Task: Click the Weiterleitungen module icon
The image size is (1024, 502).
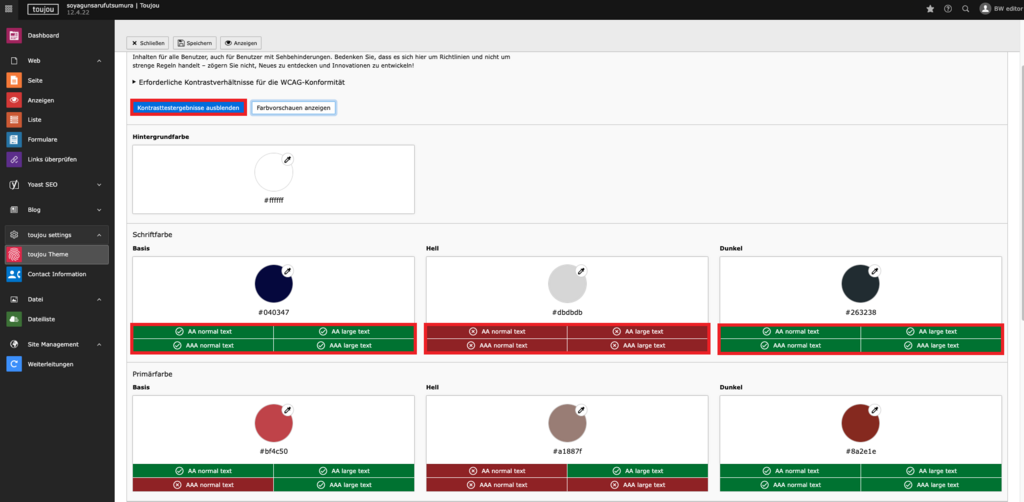Action: [x=14, y=364]
